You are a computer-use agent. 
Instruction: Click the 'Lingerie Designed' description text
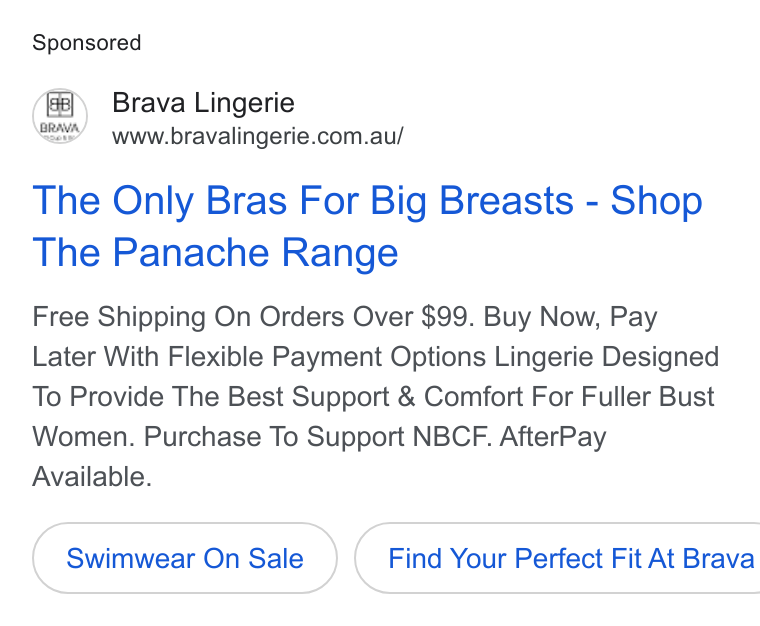pyautogui.click(x=607, y=357)
